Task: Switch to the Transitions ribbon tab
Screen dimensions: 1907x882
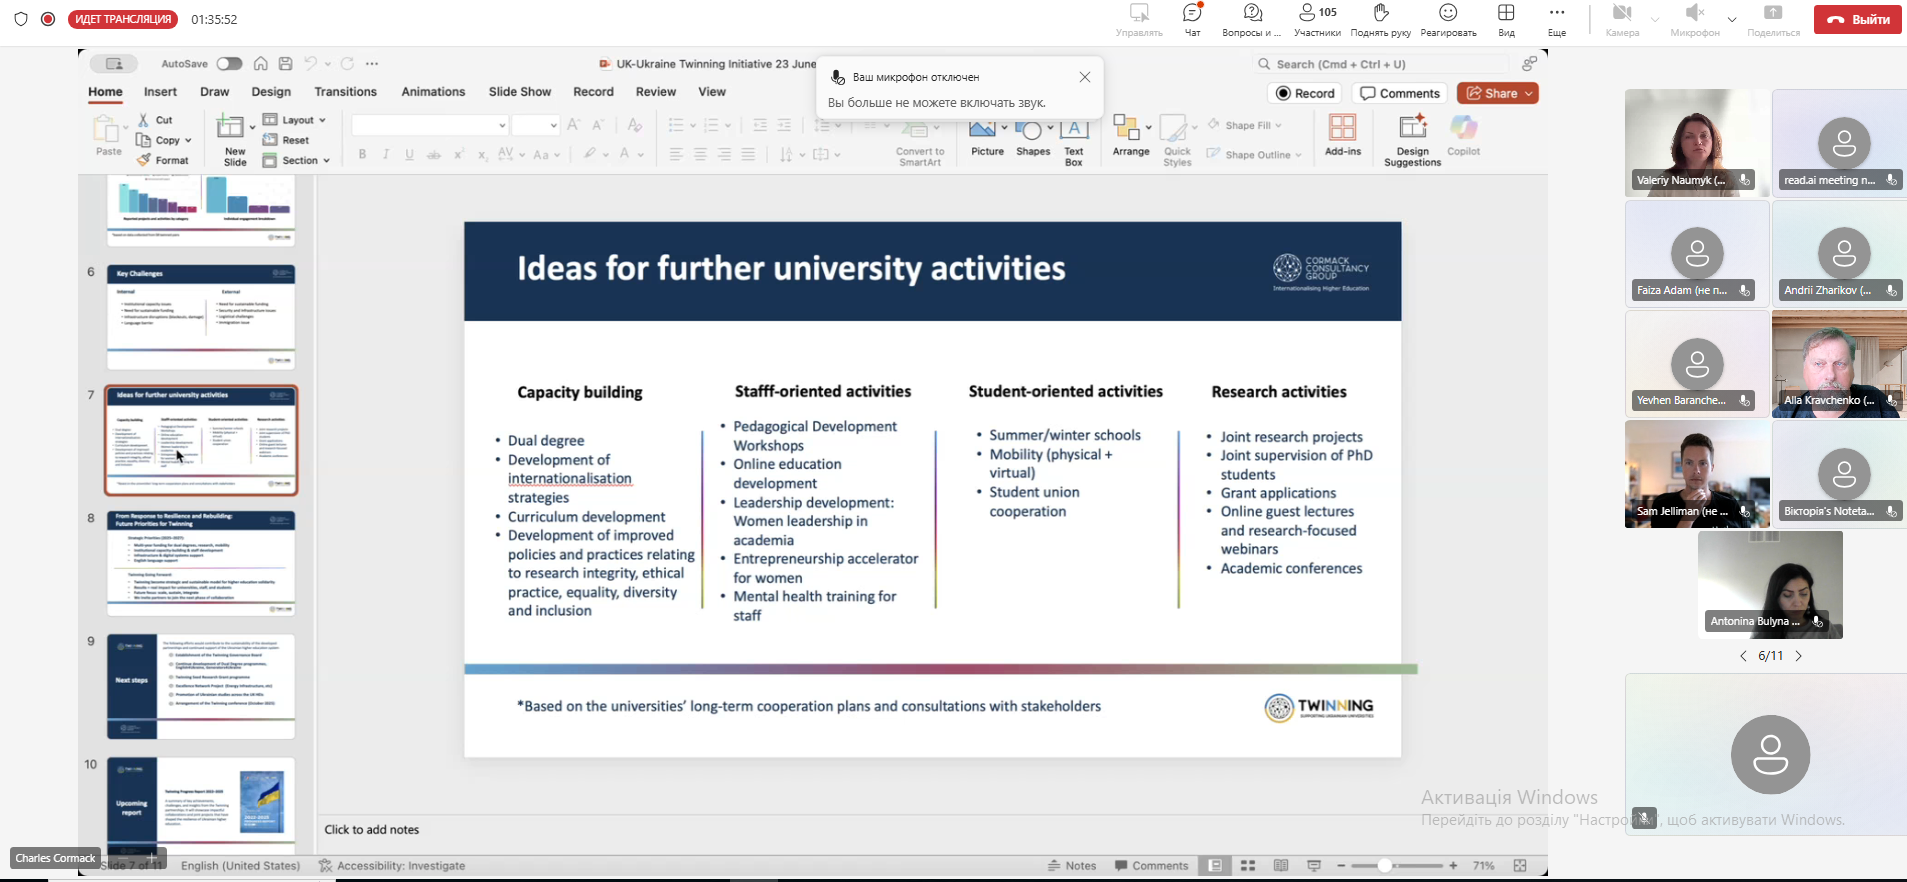Action: coord(345,92)
